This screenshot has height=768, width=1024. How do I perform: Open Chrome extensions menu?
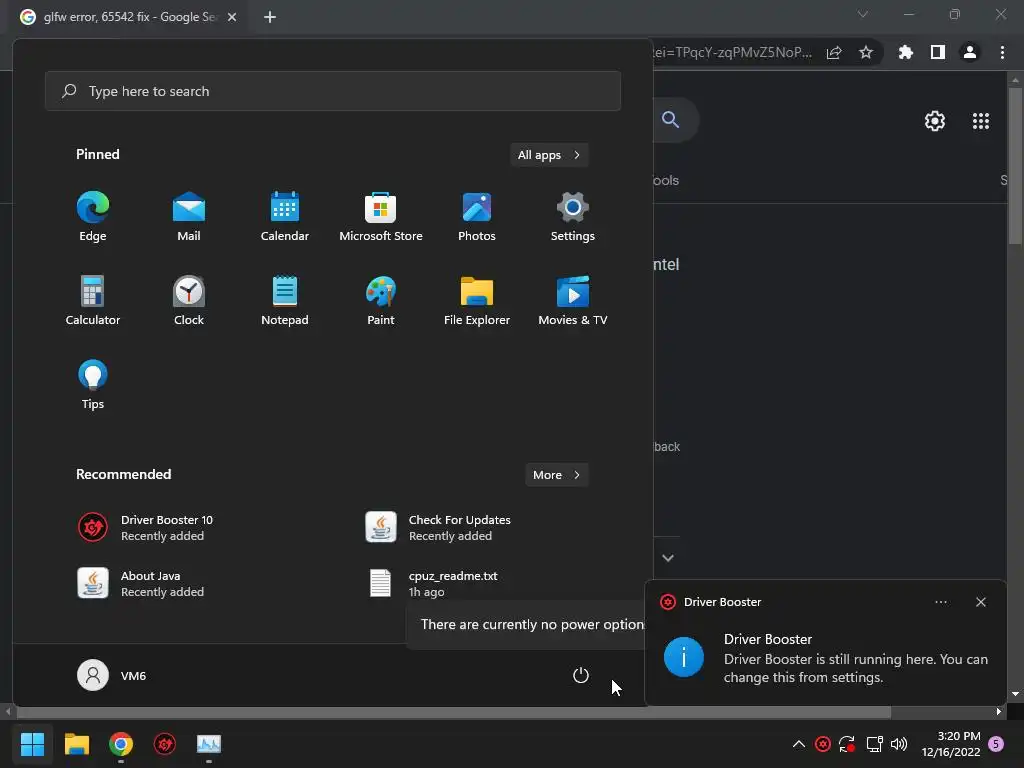point(906,52)
